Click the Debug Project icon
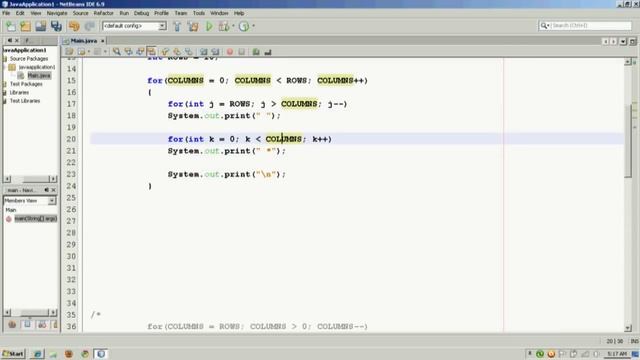640x360 pixels. pos(224,26)
